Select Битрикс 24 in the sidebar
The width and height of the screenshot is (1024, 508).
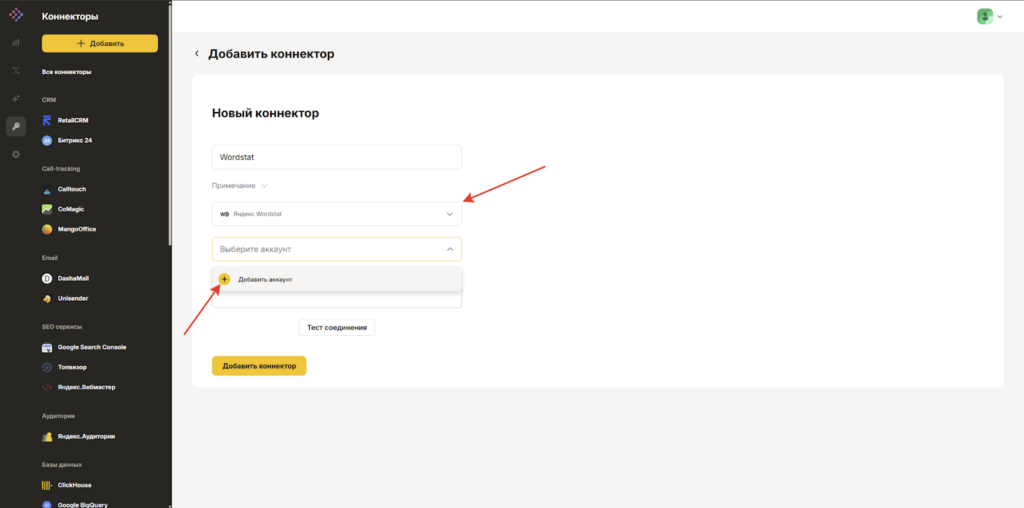coord(74,140)
